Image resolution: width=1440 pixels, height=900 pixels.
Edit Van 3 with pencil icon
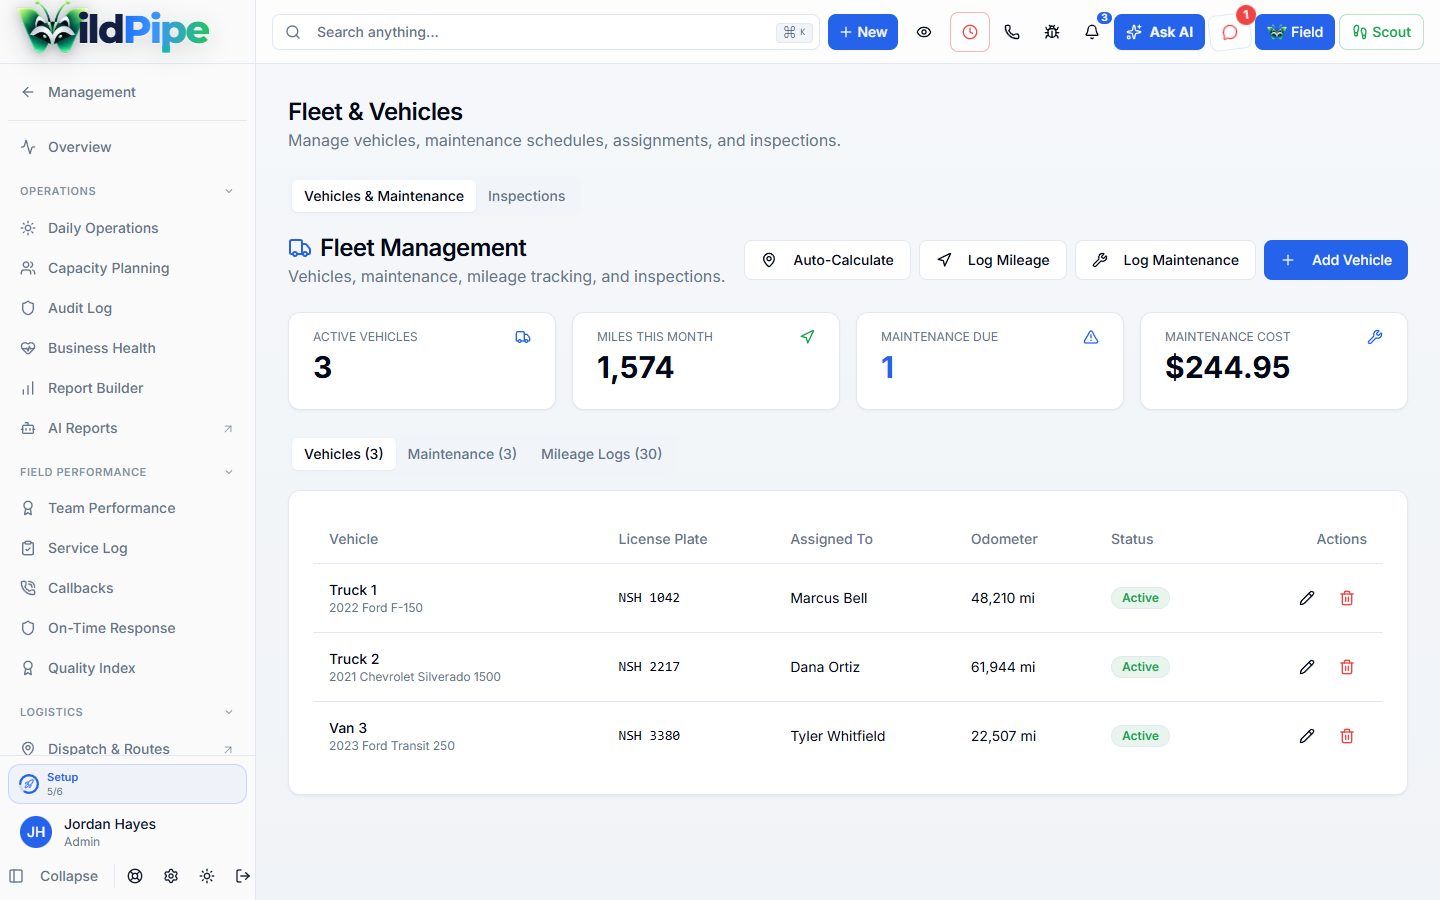[1307, 736]
